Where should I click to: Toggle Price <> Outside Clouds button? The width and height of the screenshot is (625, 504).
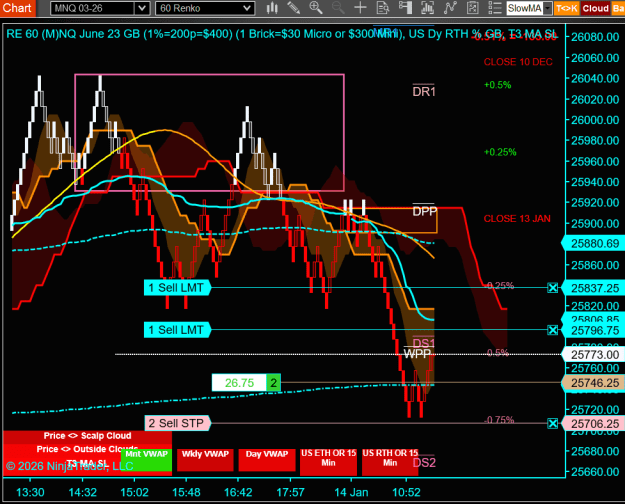[87, 449]
